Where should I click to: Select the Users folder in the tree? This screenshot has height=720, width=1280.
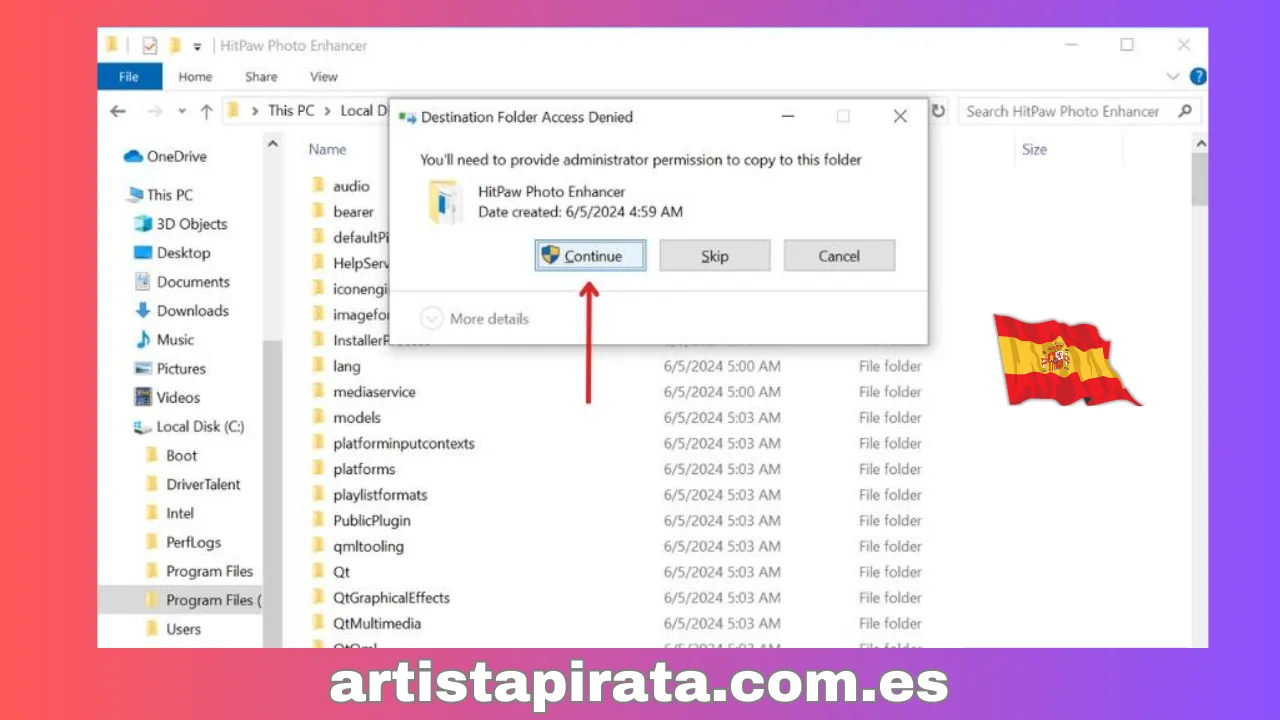tap(173, 630)
